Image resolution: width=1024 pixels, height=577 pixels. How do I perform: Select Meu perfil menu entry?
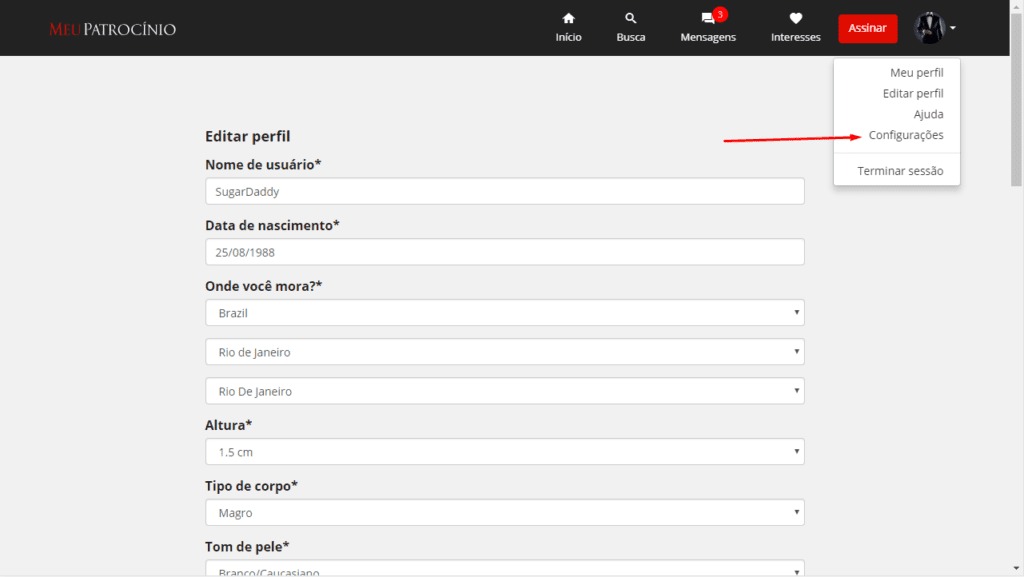coord(916,72)
